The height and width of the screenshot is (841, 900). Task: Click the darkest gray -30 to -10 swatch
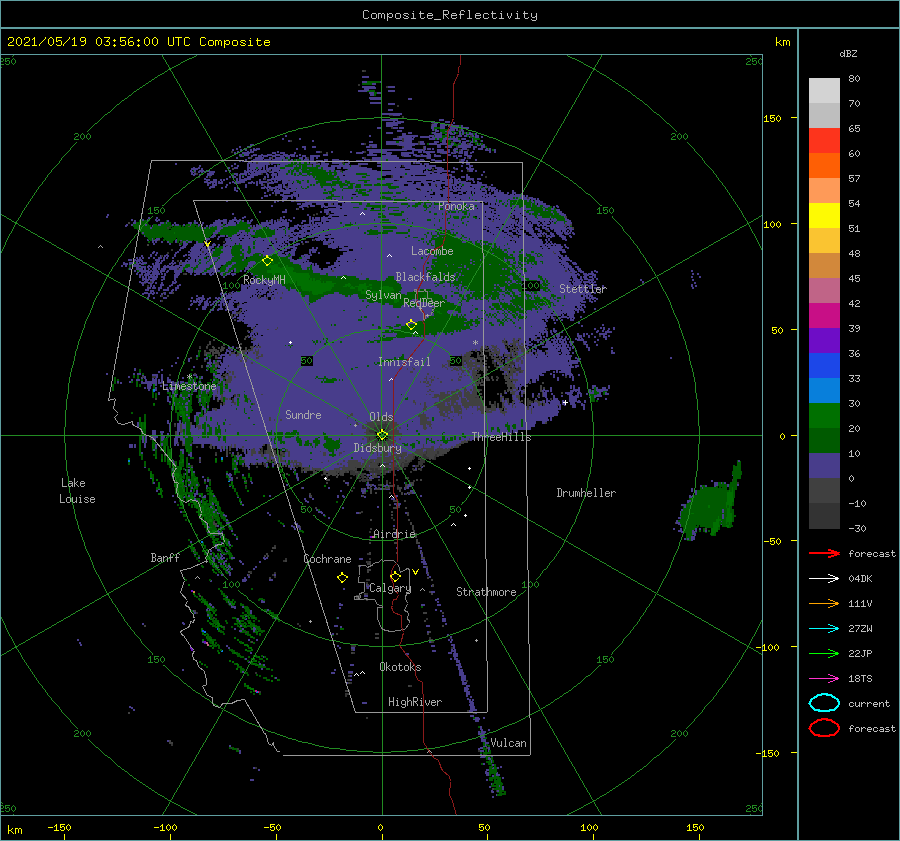(x=824, y=516)
